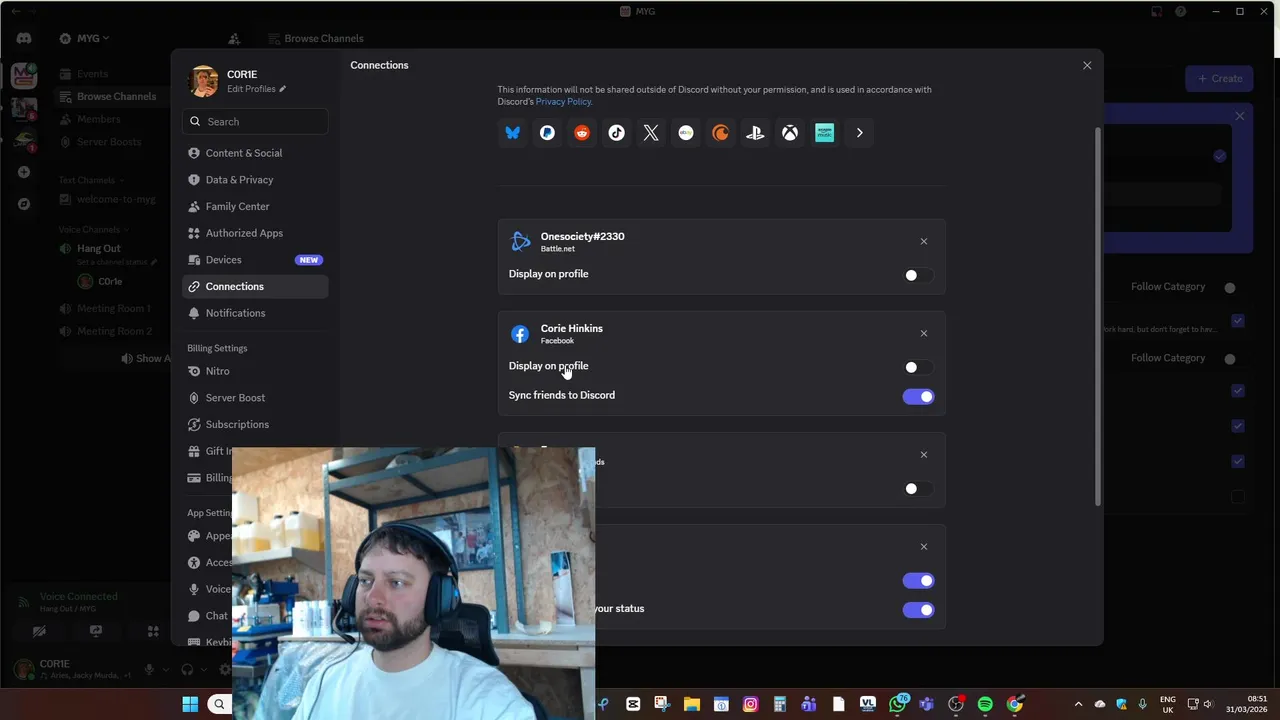
Task: Remove the Facebook Corie Hinkins connection
Action: click(x=924, y=333)
